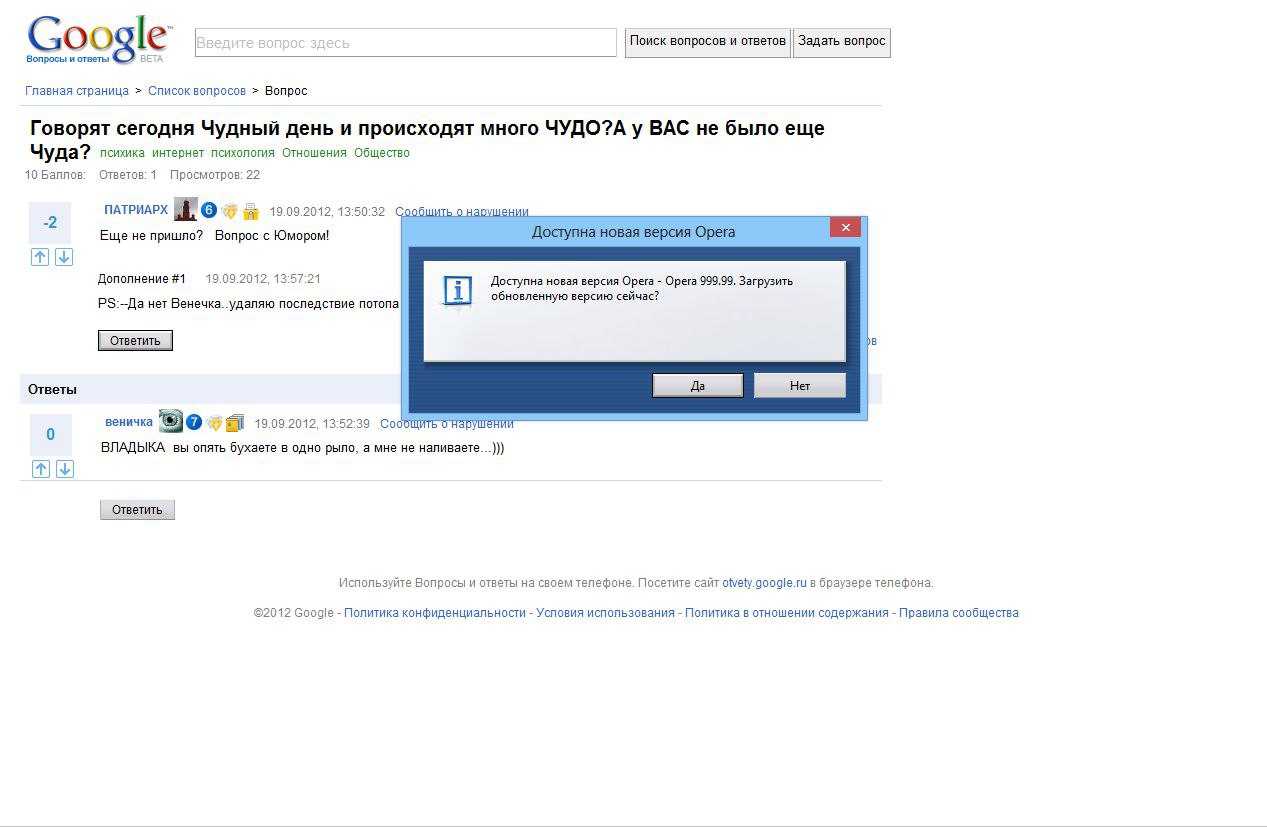The width and height of the screenshot is (1267, 827).
Task: Click Да to download the Opera update
Action: pos(698,385)
